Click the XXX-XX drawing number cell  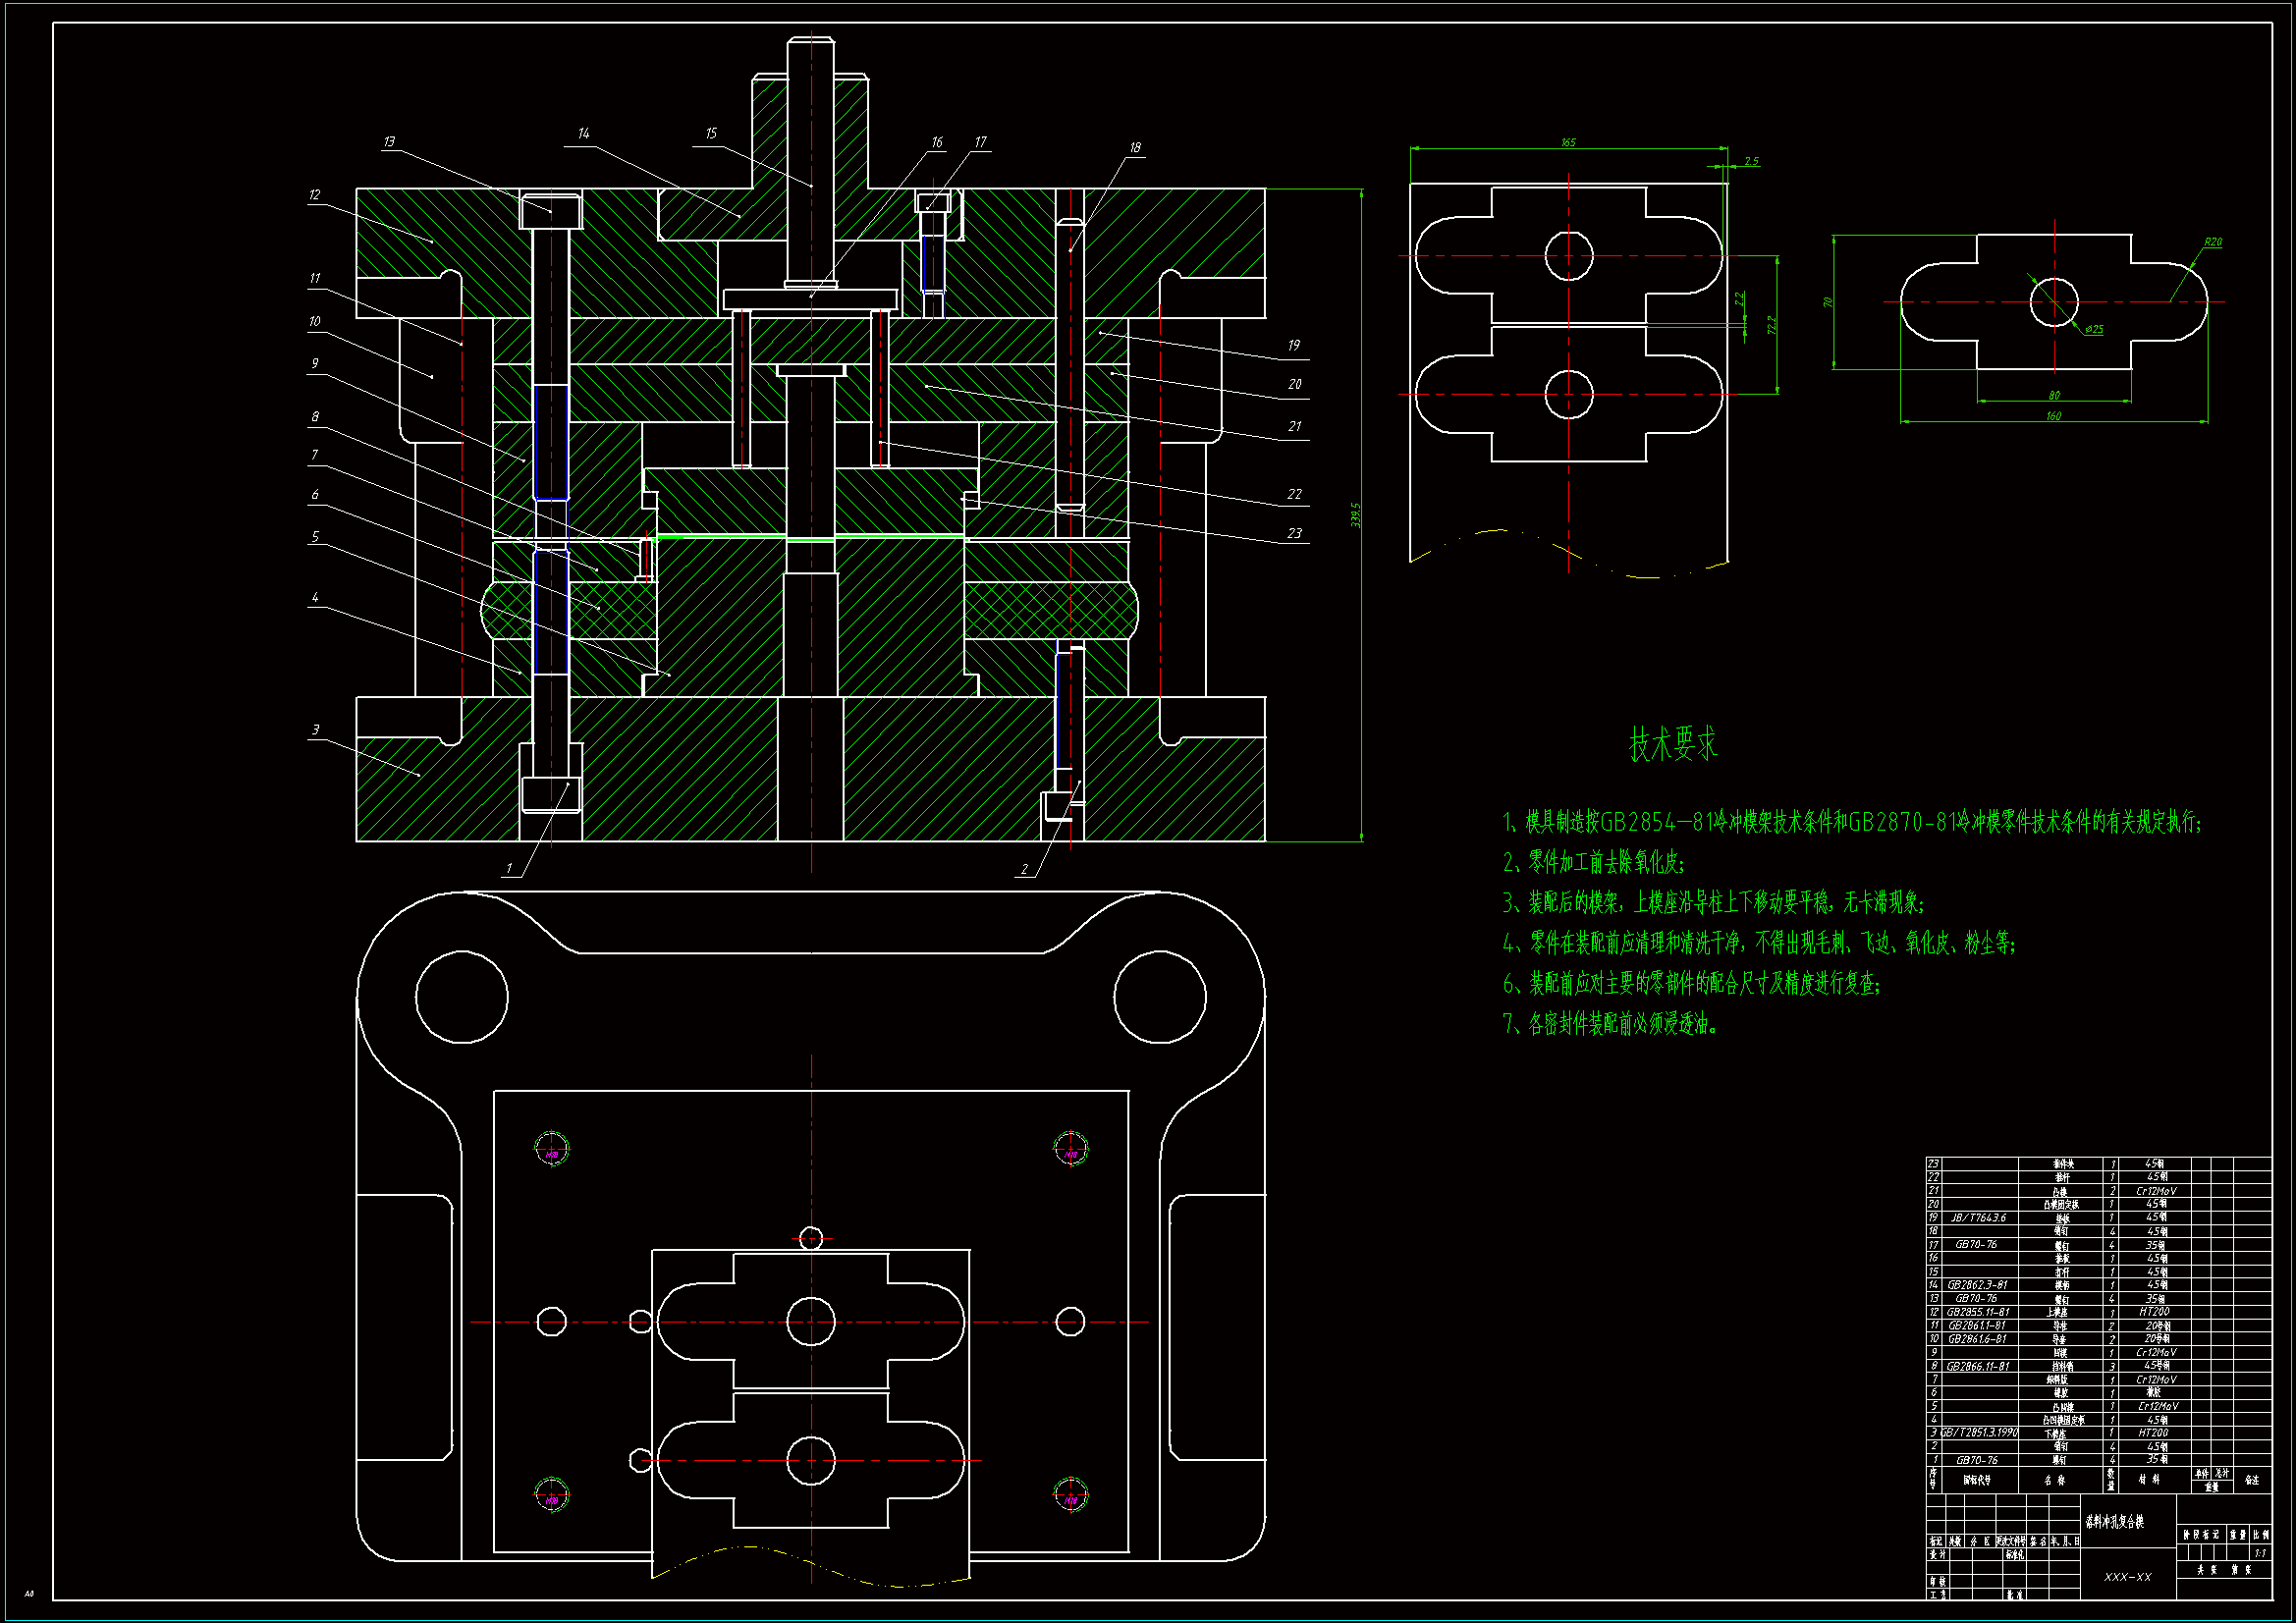2127,1577
